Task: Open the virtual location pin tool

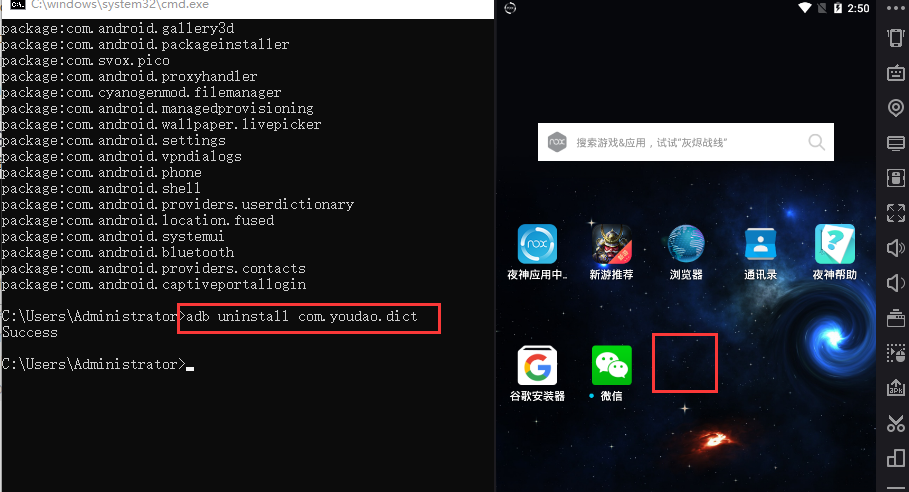Action: click(x=896, y=108)
